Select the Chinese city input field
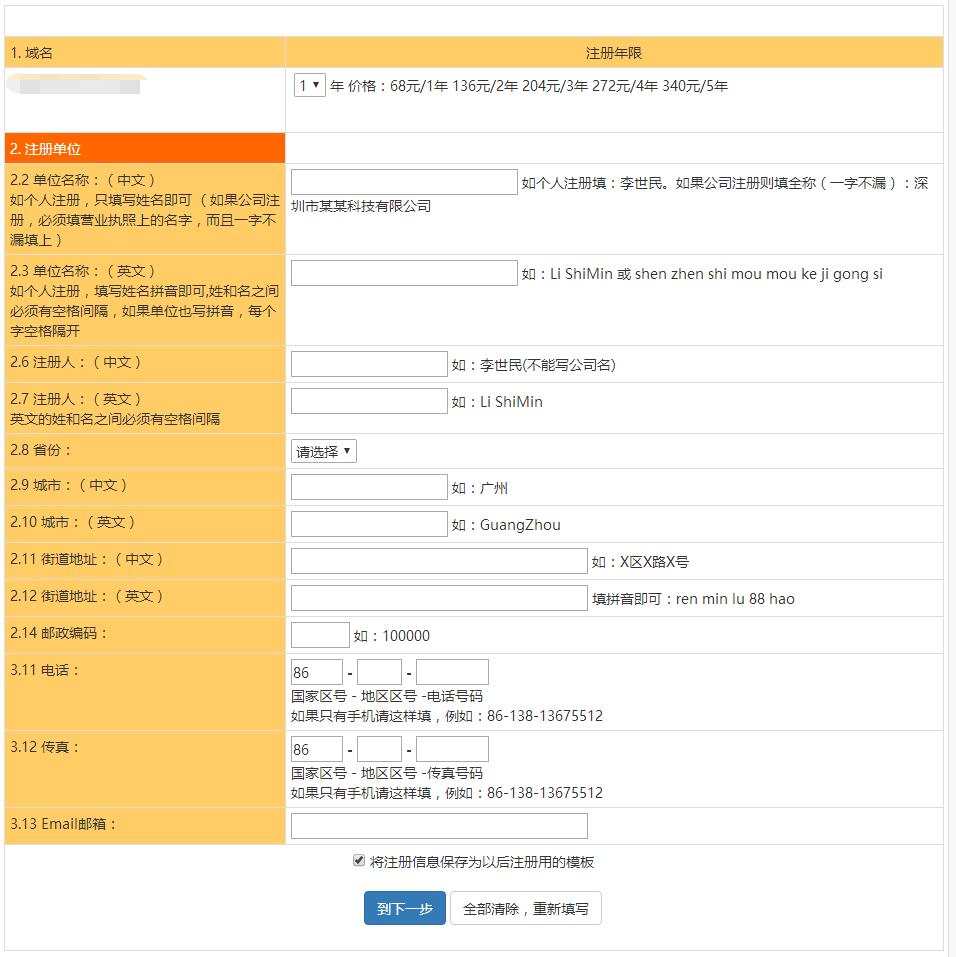956x957 pixels. pyautogui.click(x=368, y=487)
